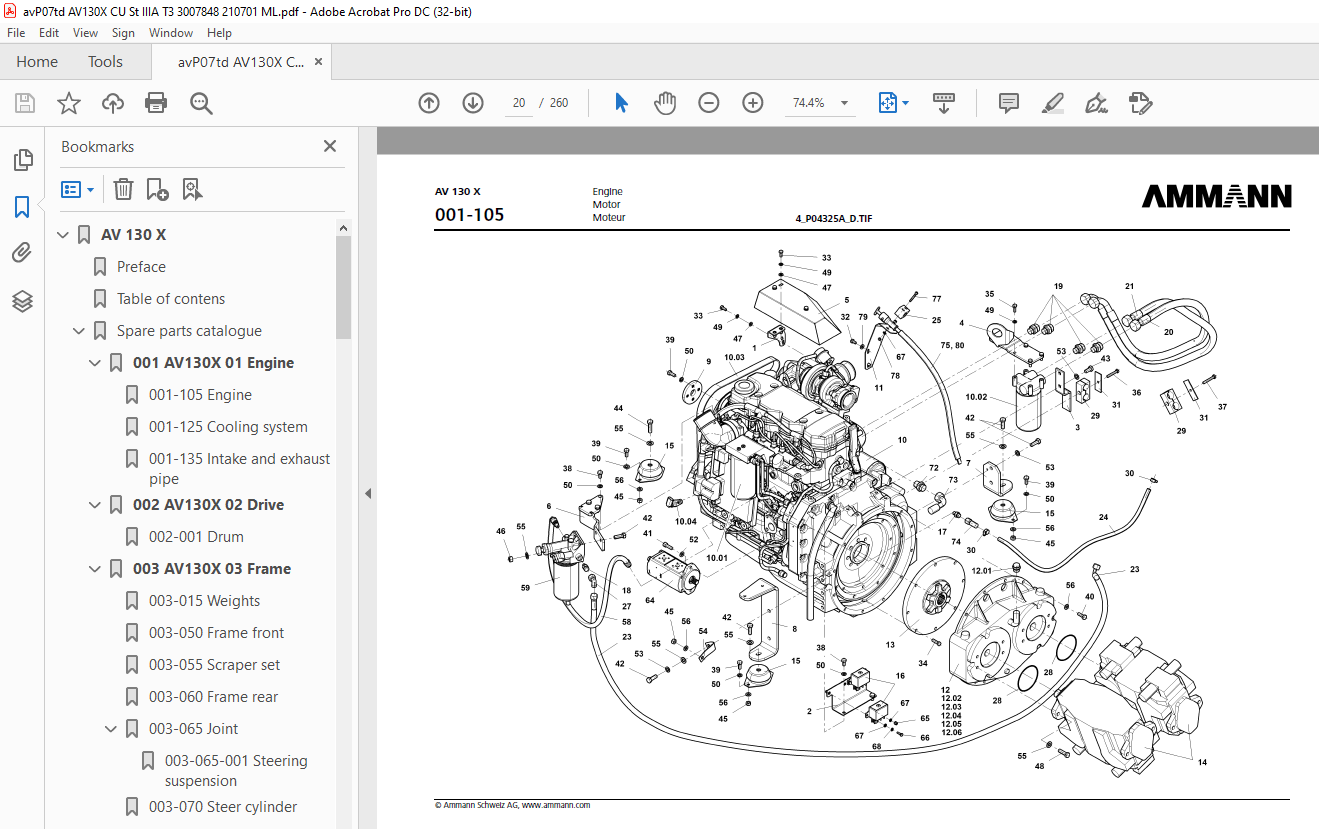Print the document
This screenshot has height=829, width=1319.
[156, 103]
